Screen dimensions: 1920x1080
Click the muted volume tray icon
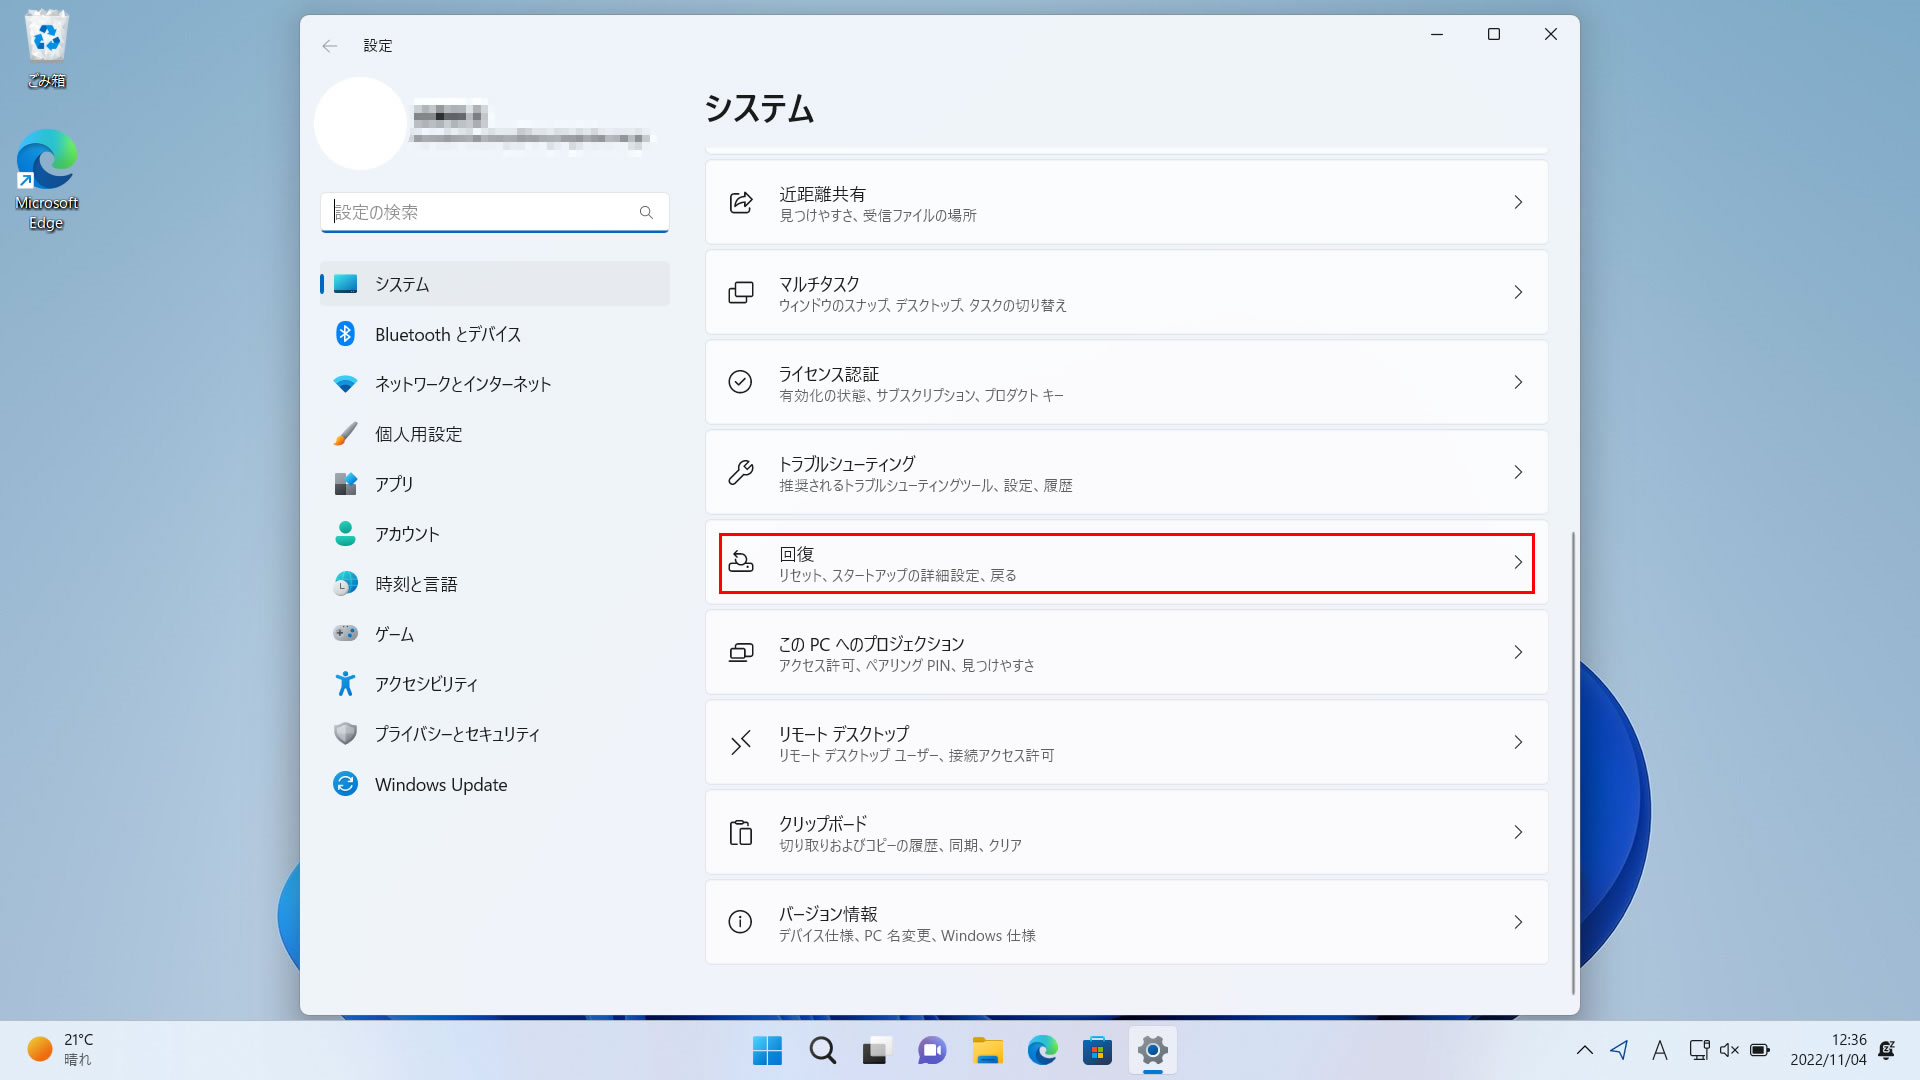(x=1729, y=1050)
